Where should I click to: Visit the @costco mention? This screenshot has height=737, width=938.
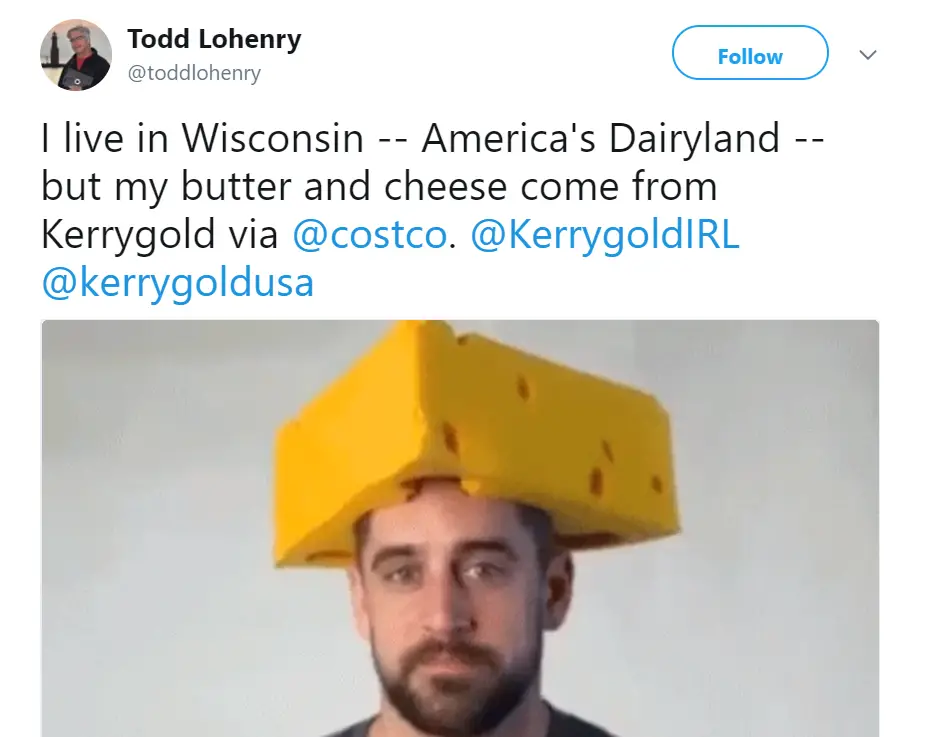pos(369,234)
